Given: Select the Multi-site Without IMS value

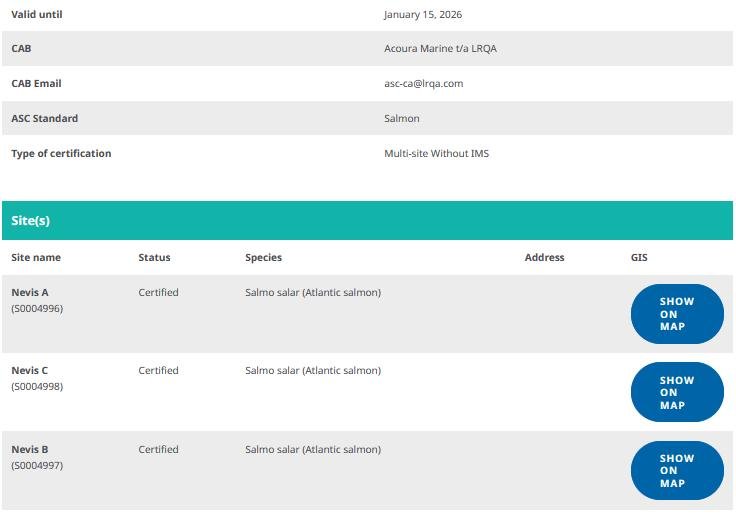Looking at the screenshot, I should pos(437,154).
